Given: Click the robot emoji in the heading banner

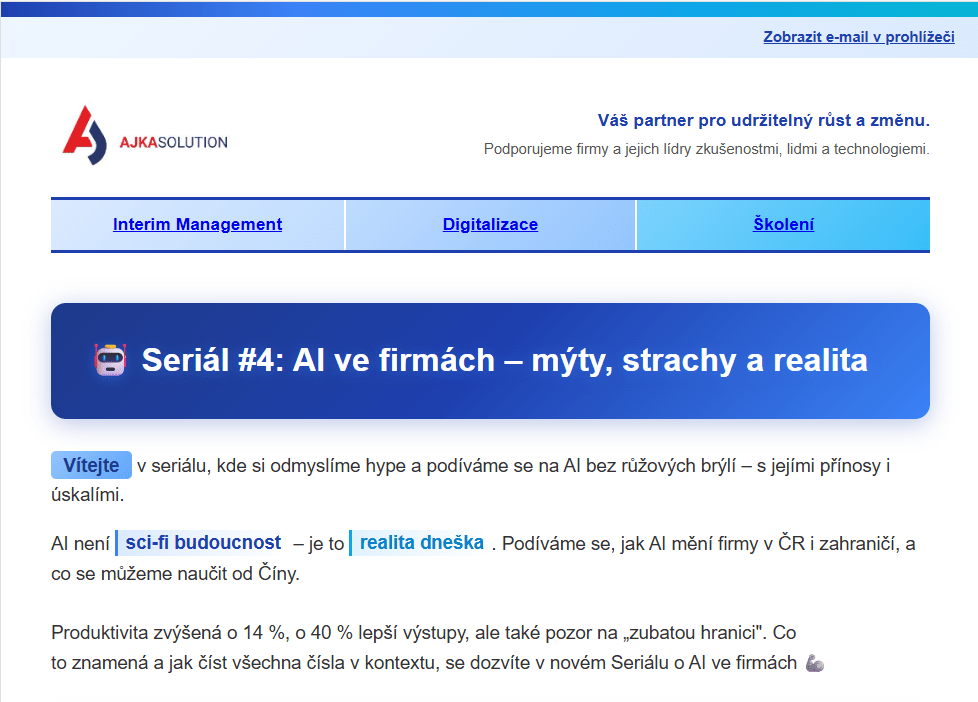Looking at the screenshot, I should (x=110, y=360).
